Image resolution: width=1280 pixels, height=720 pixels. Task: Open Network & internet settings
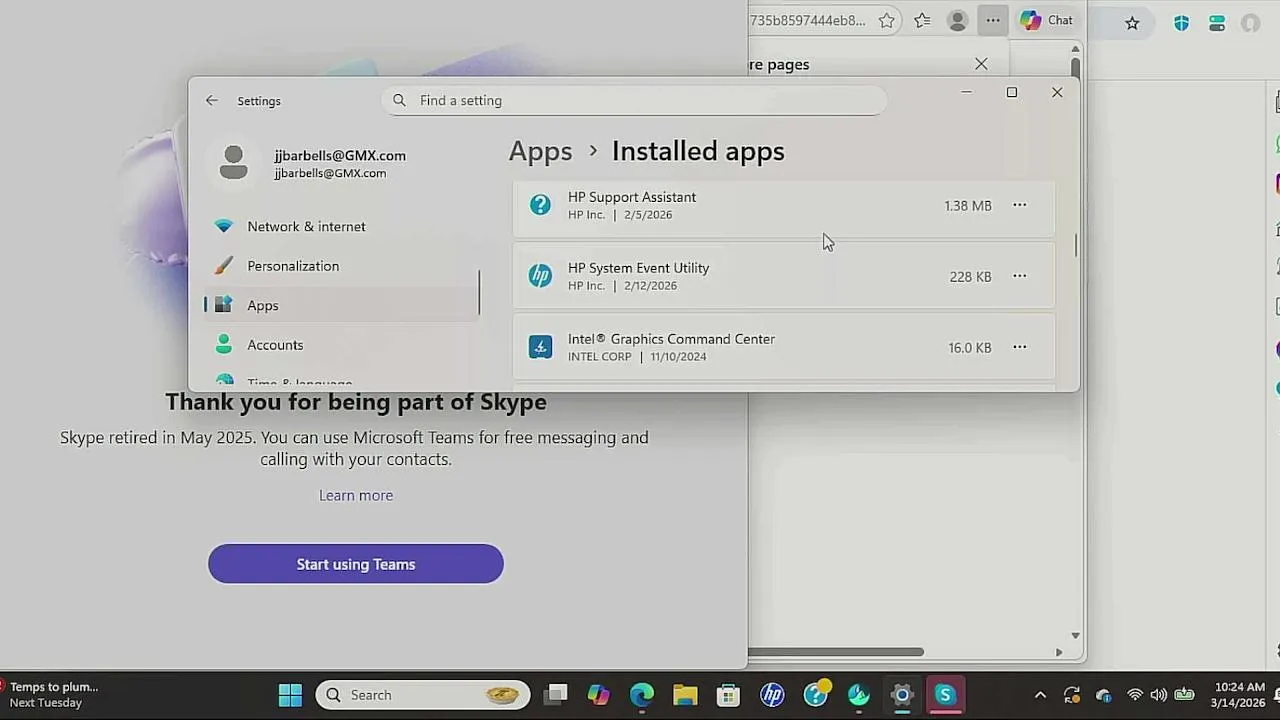coord(342,226)
